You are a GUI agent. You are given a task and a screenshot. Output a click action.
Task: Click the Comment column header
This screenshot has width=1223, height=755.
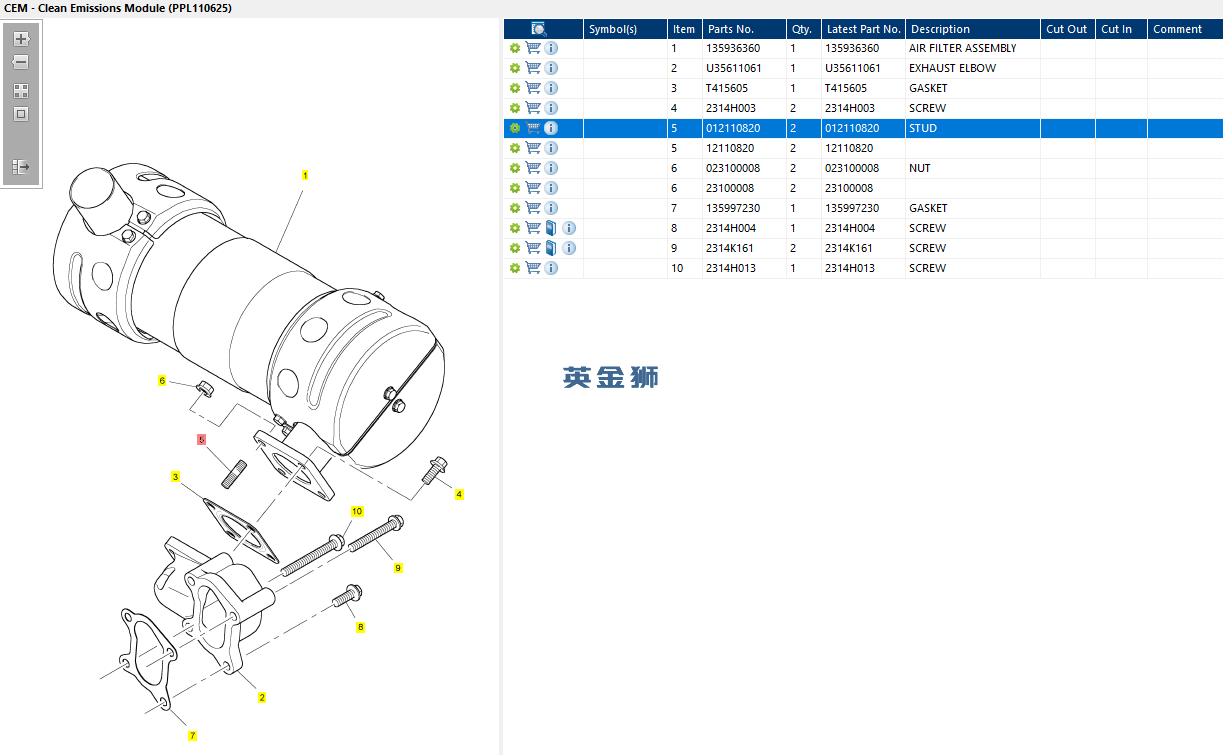point(1185,29)
